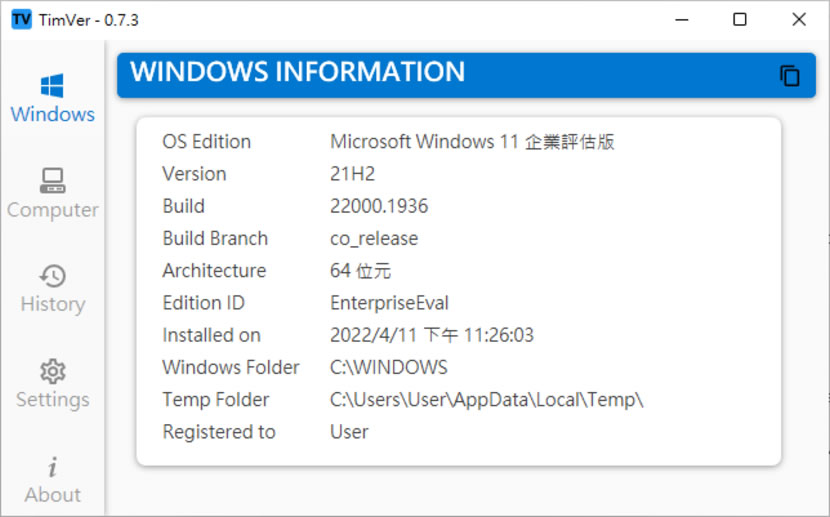This screenshot has height=517, width=830.
Task: Click the co_release Build Branch value
Action: [374, 239]
